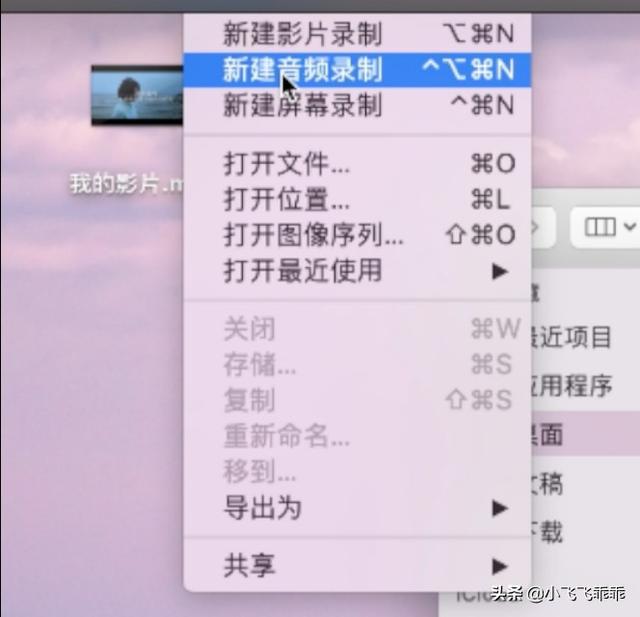Image resolution: width=640 pixels, height=617 pixels.
Task: Open 文稿 in Finder sidebar
Action: tap(547, 484)
